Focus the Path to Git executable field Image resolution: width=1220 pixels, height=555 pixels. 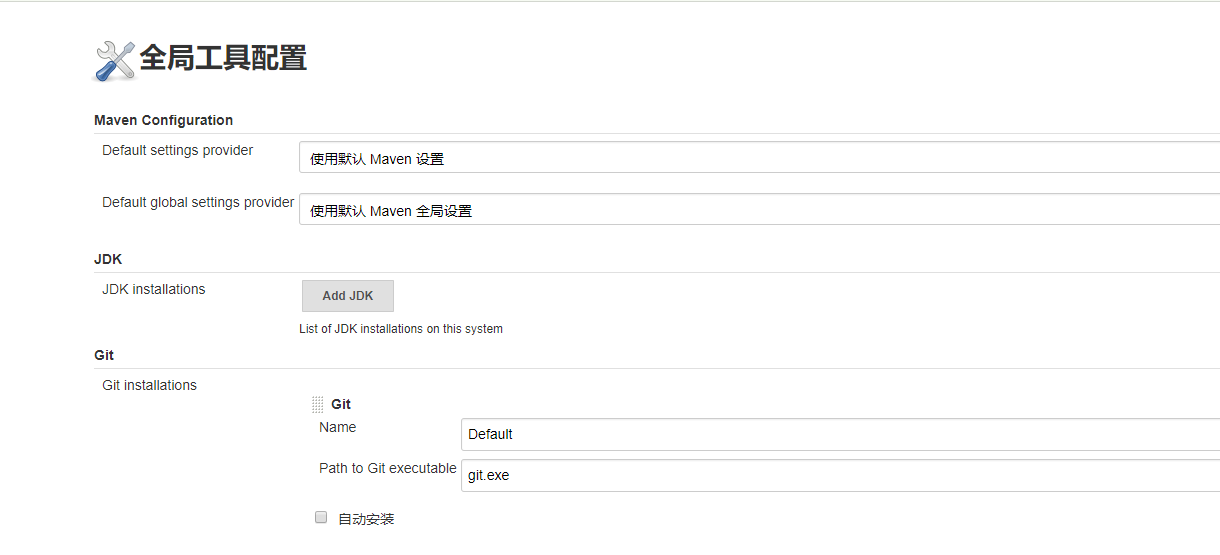pyautogui.click(x=840, y=475)
